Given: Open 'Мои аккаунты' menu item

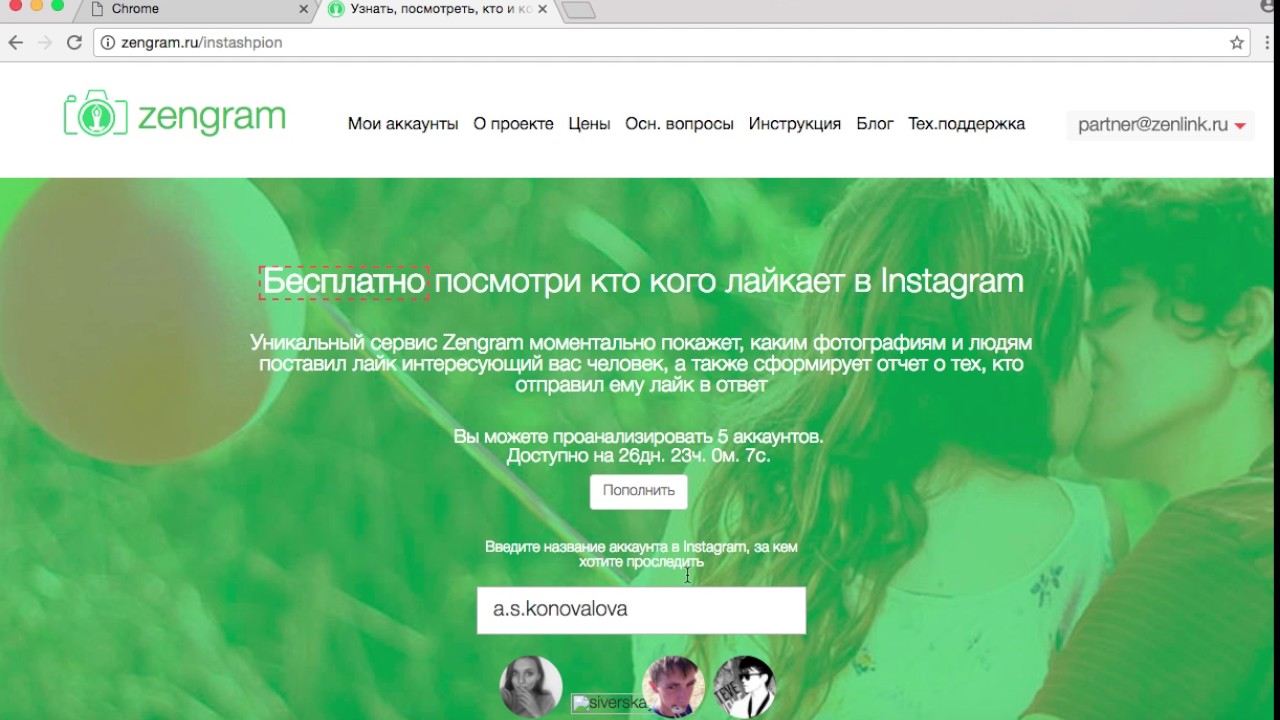Looking at the screenshot, I should 403,124.
